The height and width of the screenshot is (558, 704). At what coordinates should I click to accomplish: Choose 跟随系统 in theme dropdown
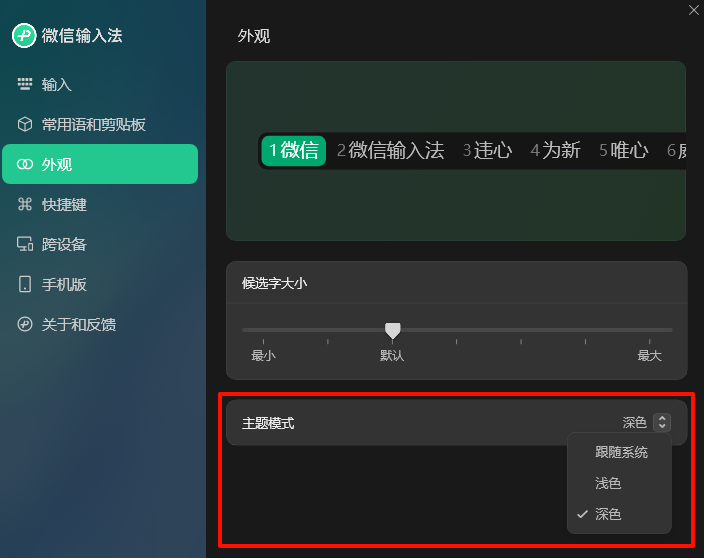[x=619, y=452]
